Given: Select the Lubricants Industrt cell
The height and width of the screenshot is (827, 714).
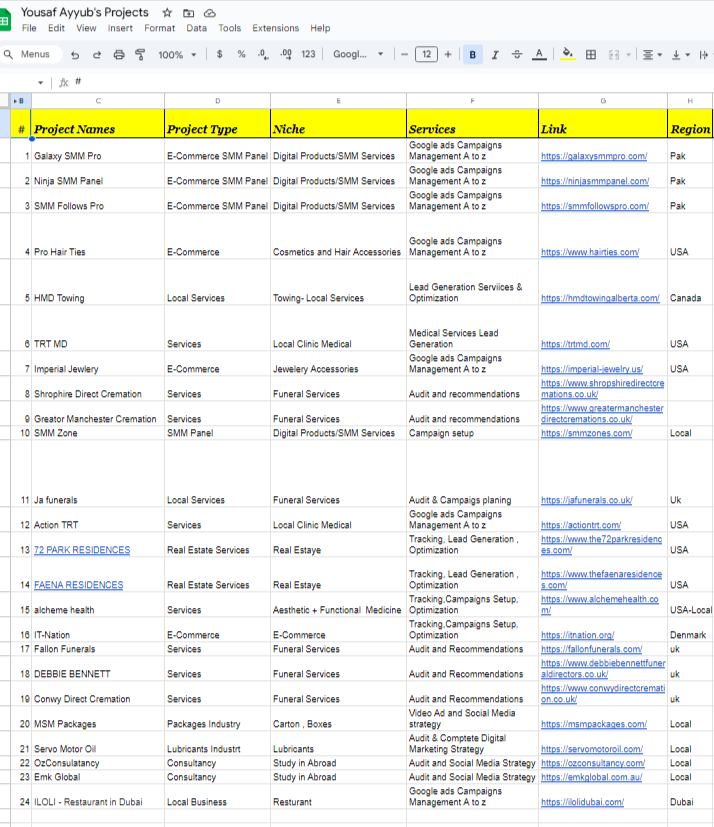Looking at the screenshot, I should click(217, 743).
